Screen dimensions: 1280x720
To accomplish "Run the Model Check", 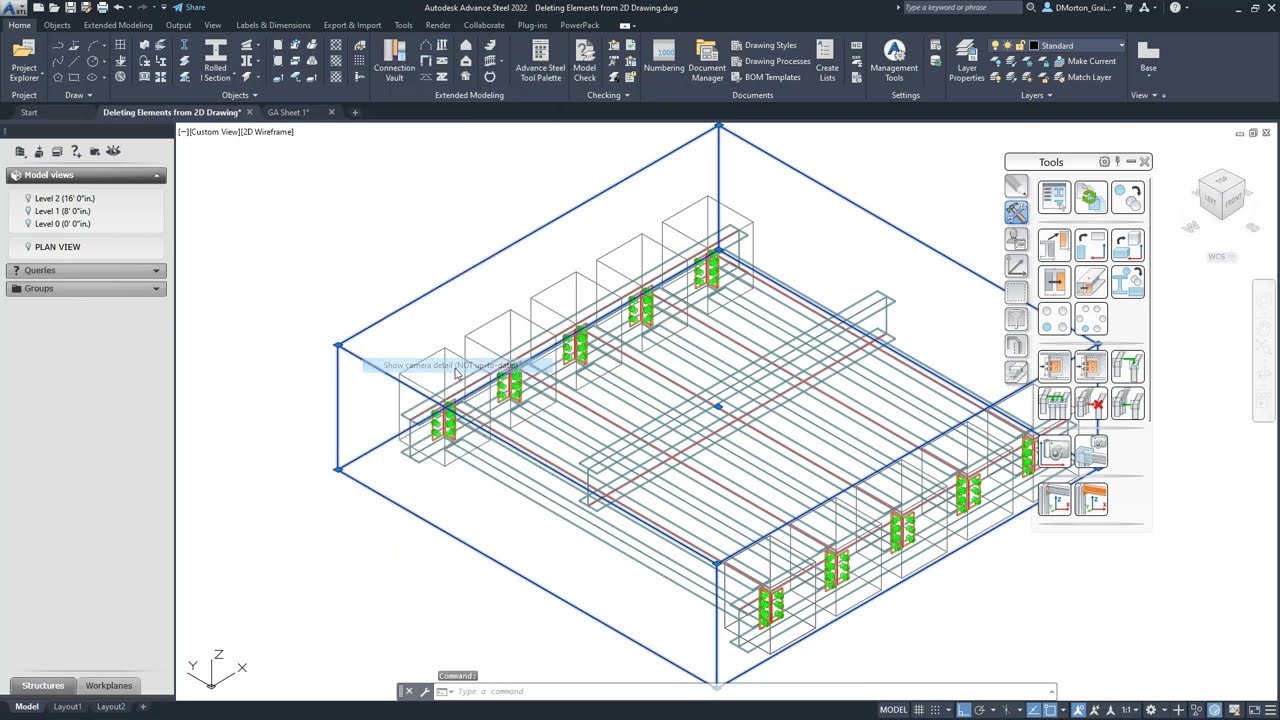I will pos(584,61).
